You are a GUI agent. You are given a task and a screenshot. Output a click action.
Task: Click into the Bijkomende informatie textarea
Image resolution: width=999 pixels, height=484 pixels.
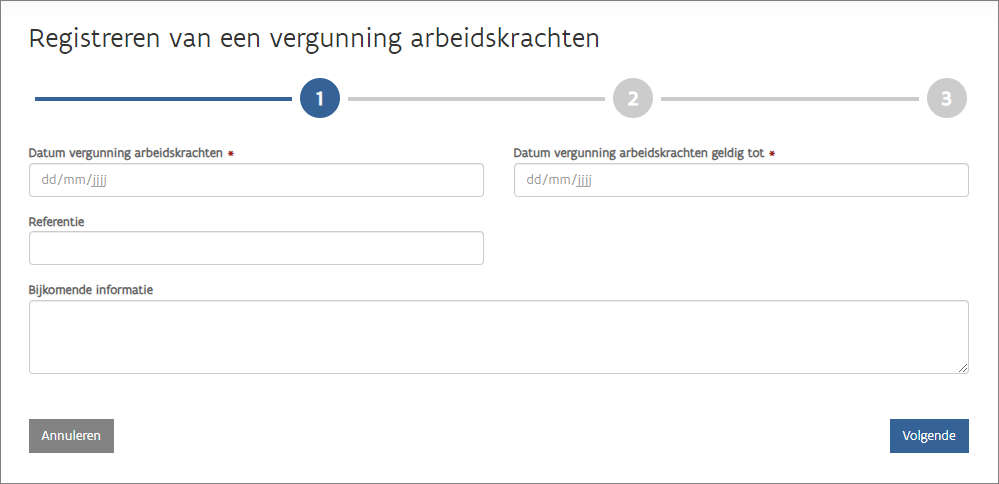[498, 337]
